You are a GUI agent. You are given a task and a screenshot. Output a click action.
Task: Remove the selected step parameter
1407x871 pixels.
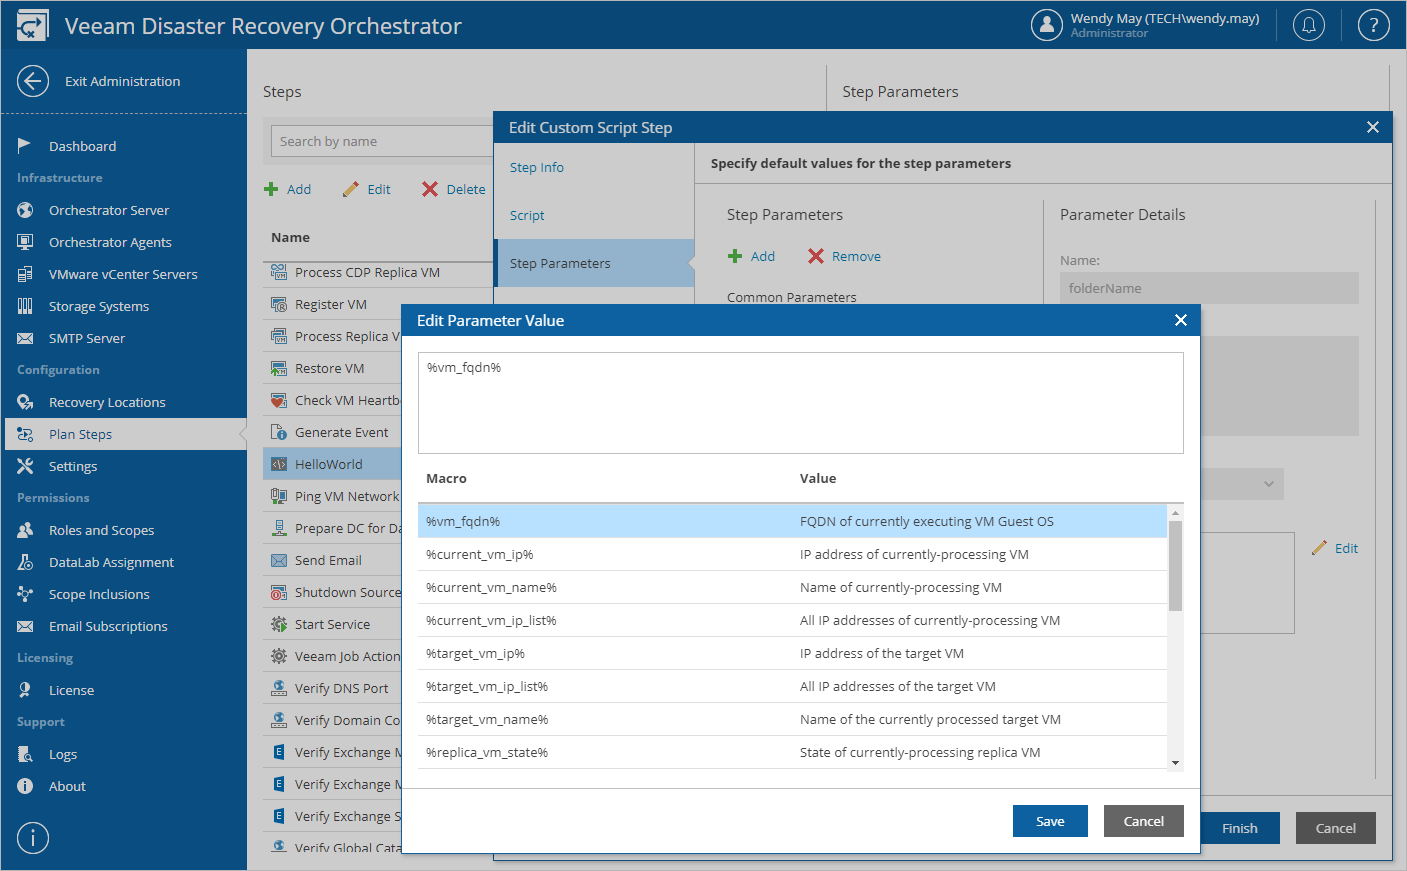[x=845, y=256]
